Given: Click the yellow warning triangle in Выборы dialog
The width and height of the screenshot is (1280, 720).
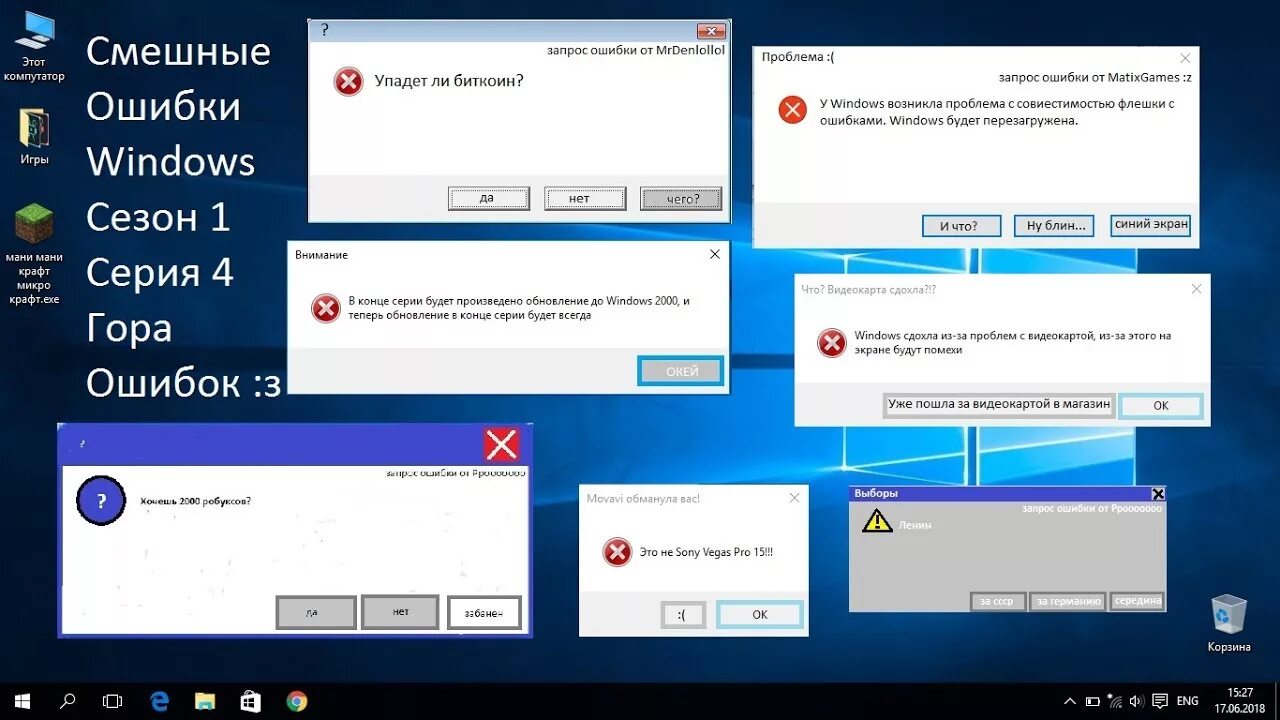Looking at the screenshot, I should [x=877, y=520].
